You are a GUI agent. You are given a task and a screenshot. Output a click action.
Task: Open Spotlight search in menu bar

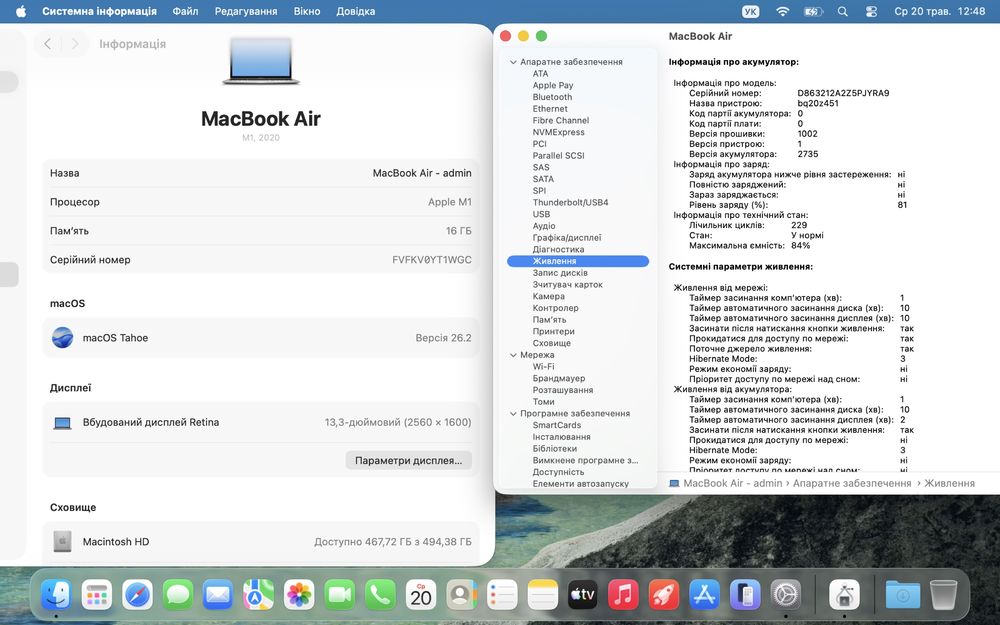[842, 11]
